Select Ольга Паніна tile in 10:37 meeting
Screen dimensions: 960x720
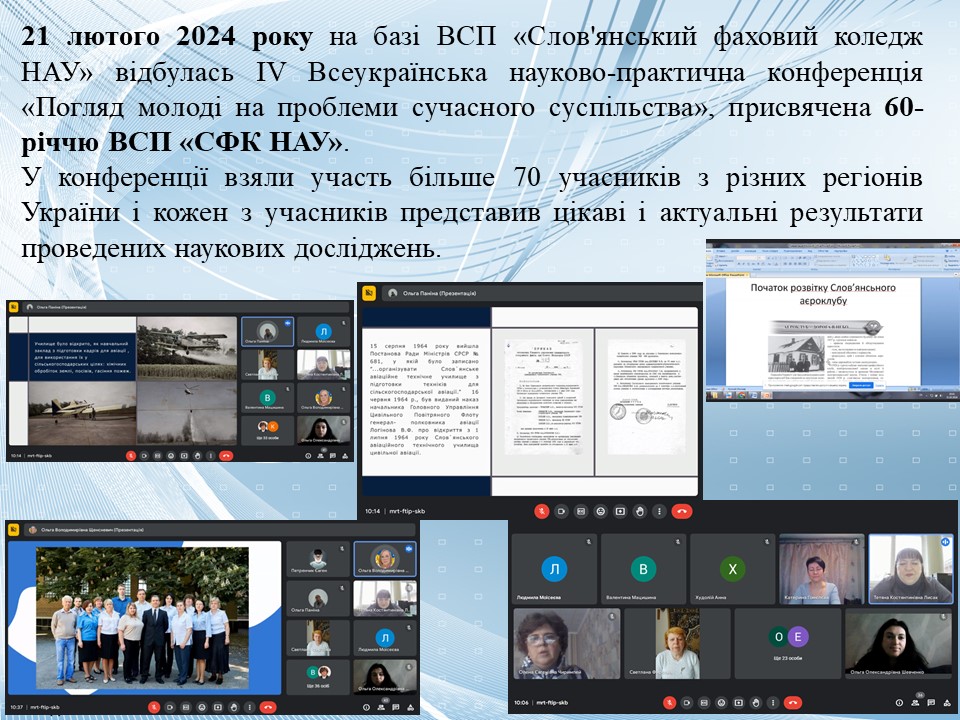tap(318, 598)
